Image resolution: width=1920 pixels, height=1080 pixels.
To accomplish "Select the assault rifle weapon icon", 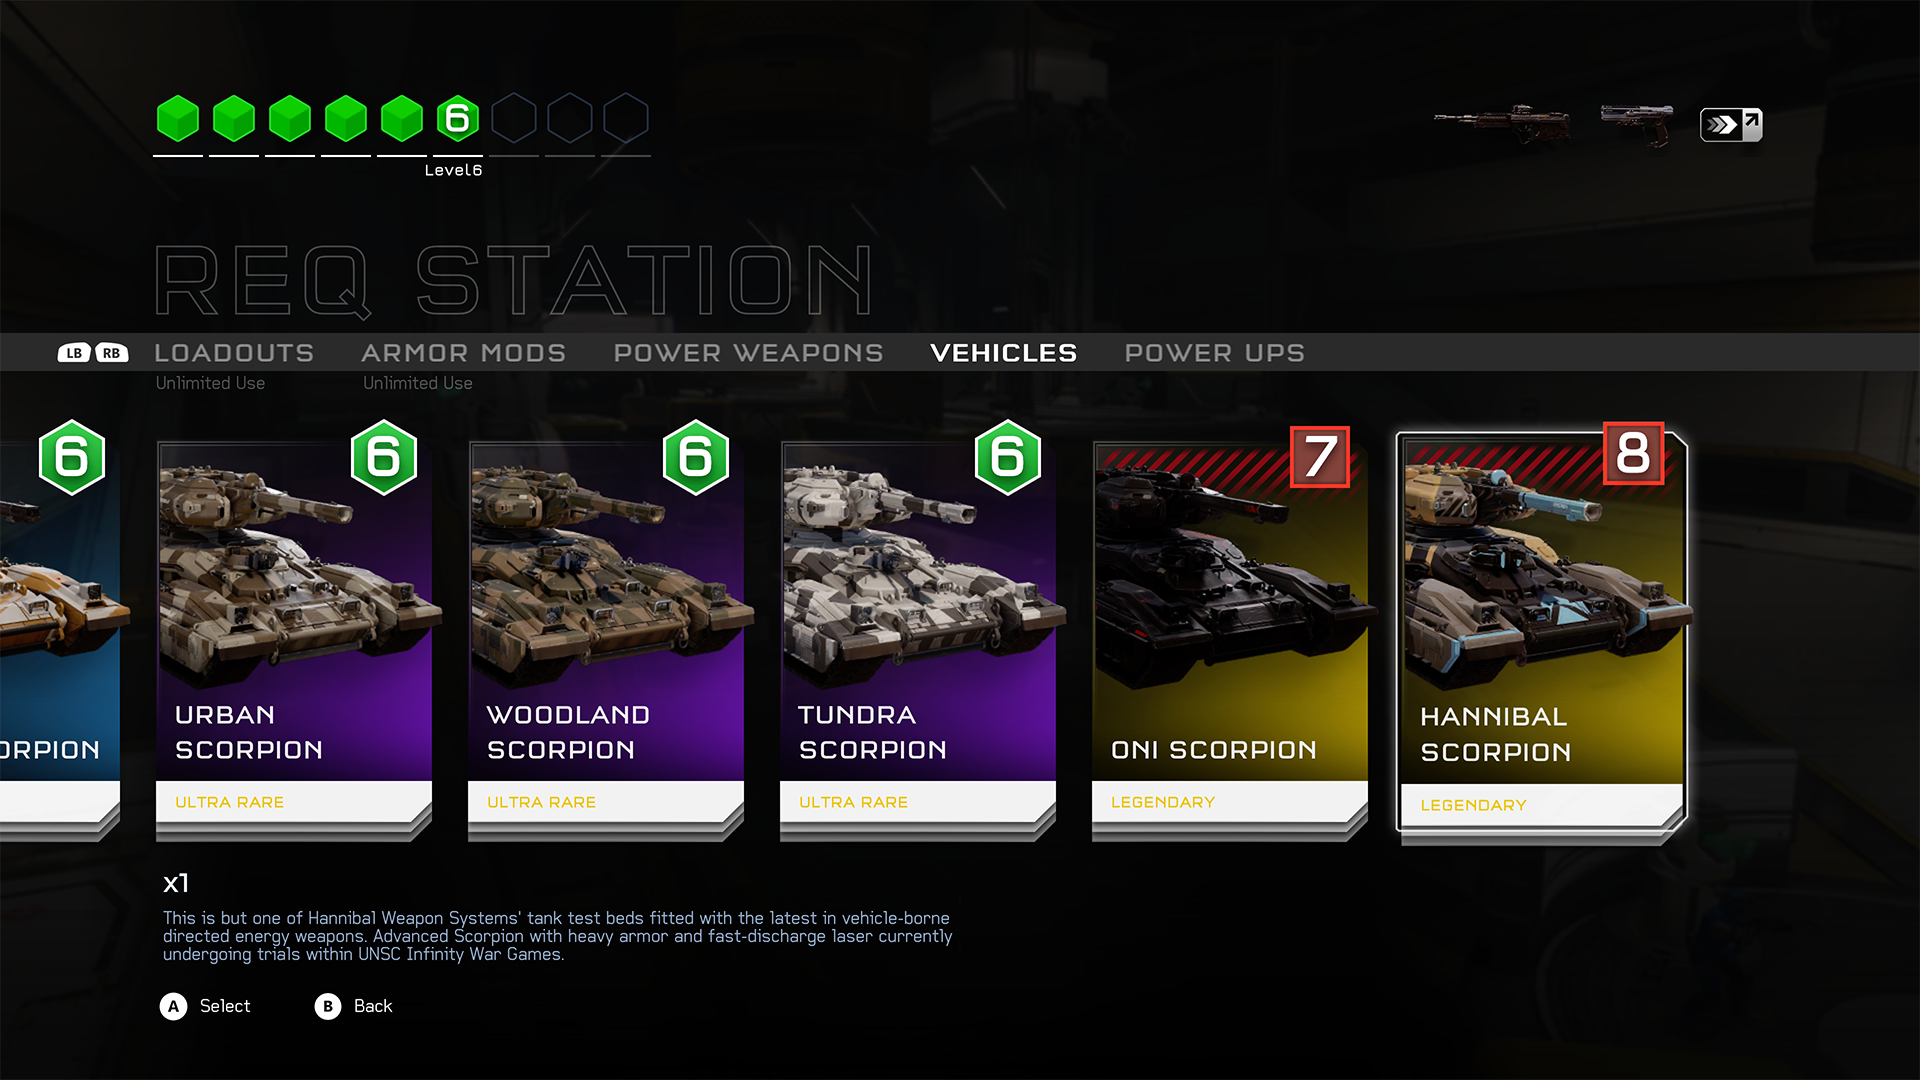I will coord(1501,123).
